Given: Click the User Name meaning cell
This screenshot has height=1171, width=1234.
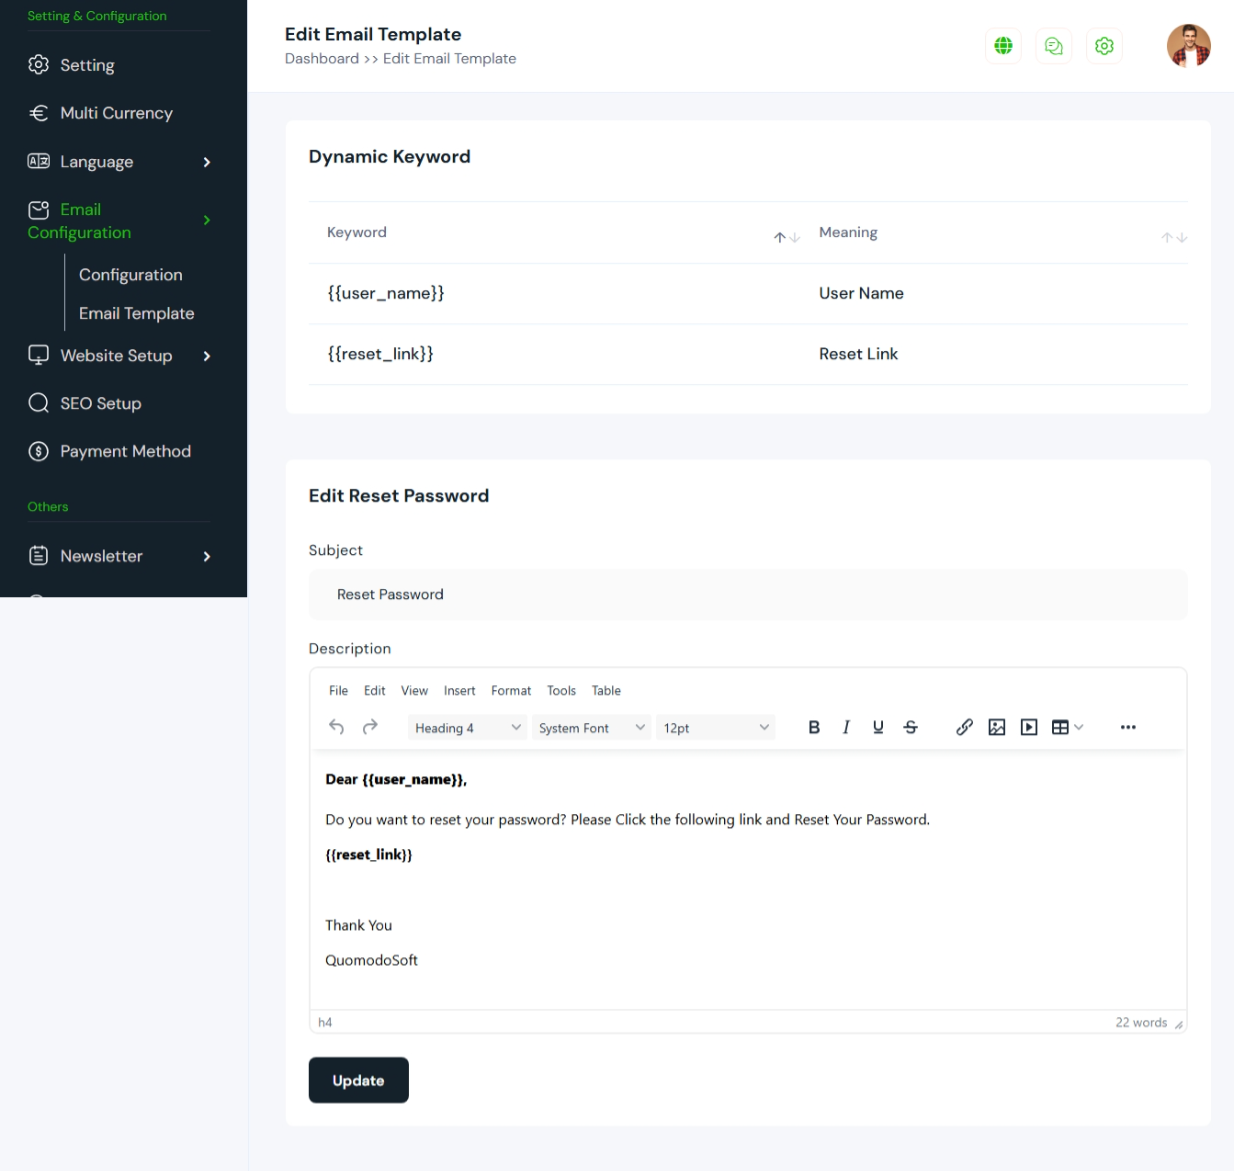Looking at the screenshot, I should (x=861, y=293).
